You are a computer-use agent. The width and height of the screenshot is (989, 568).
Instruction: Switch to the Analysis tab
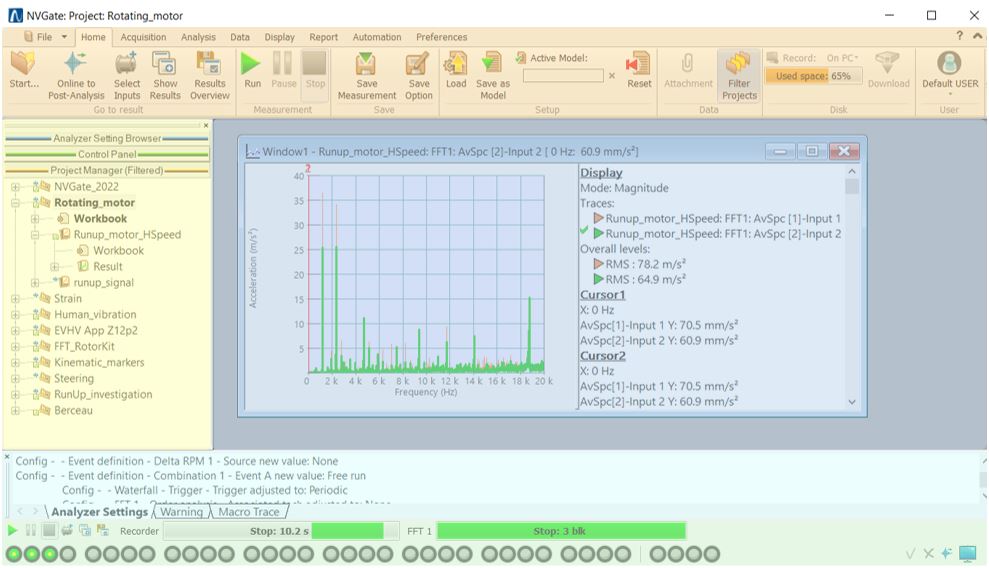[198, 37]
